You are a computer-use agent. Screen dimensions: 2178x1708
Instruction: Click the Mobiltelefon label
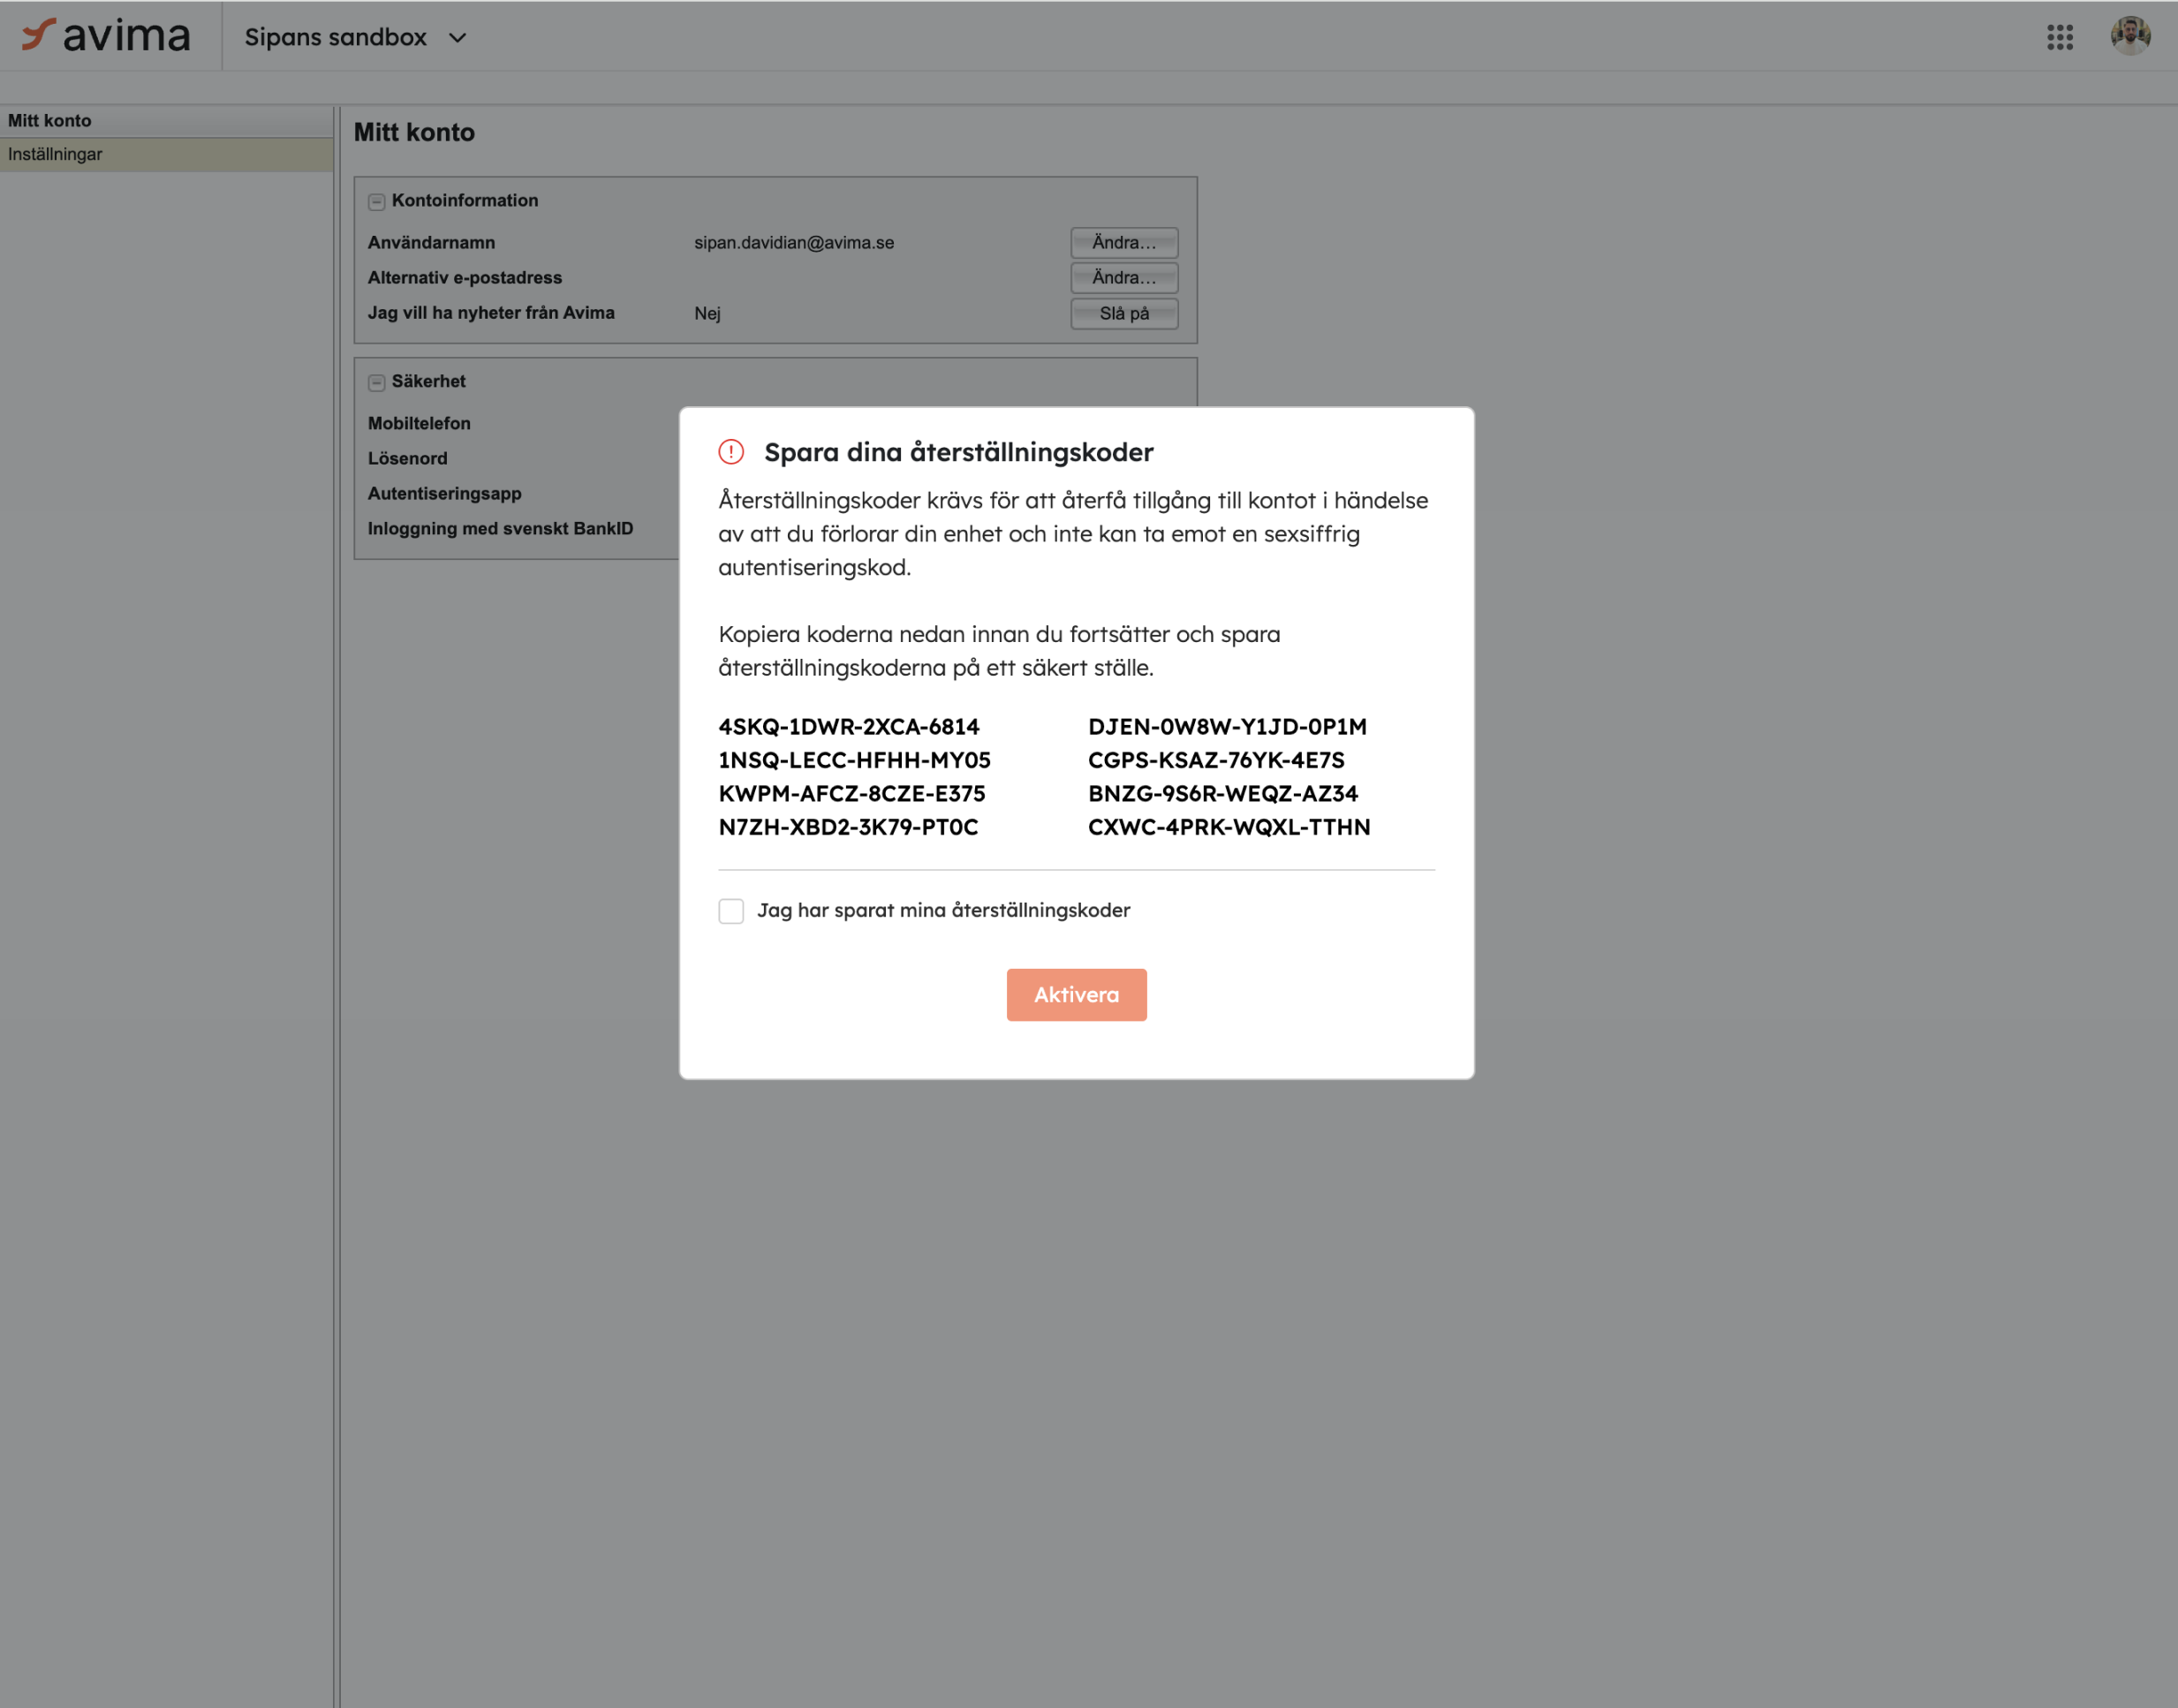419,423
